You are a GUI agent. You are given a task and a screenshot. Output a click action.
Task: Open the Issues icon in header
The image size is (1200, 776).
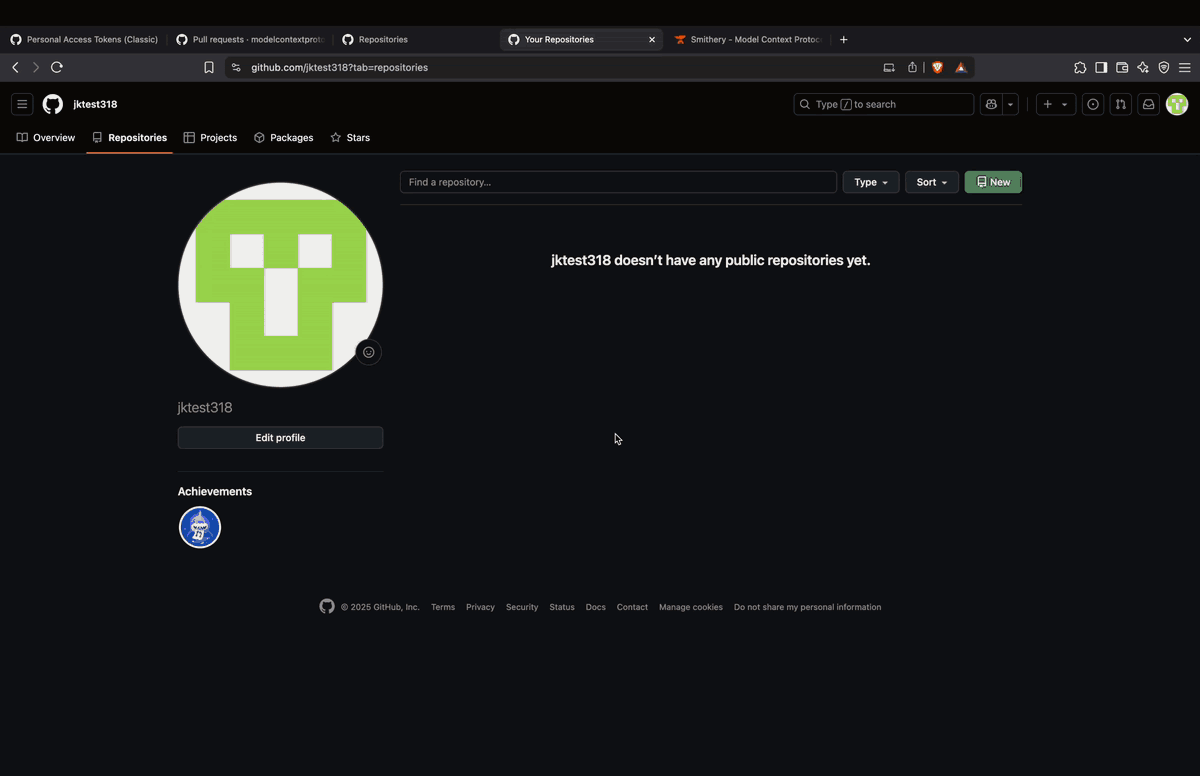pyautogui.click(x=1093, y=104)
